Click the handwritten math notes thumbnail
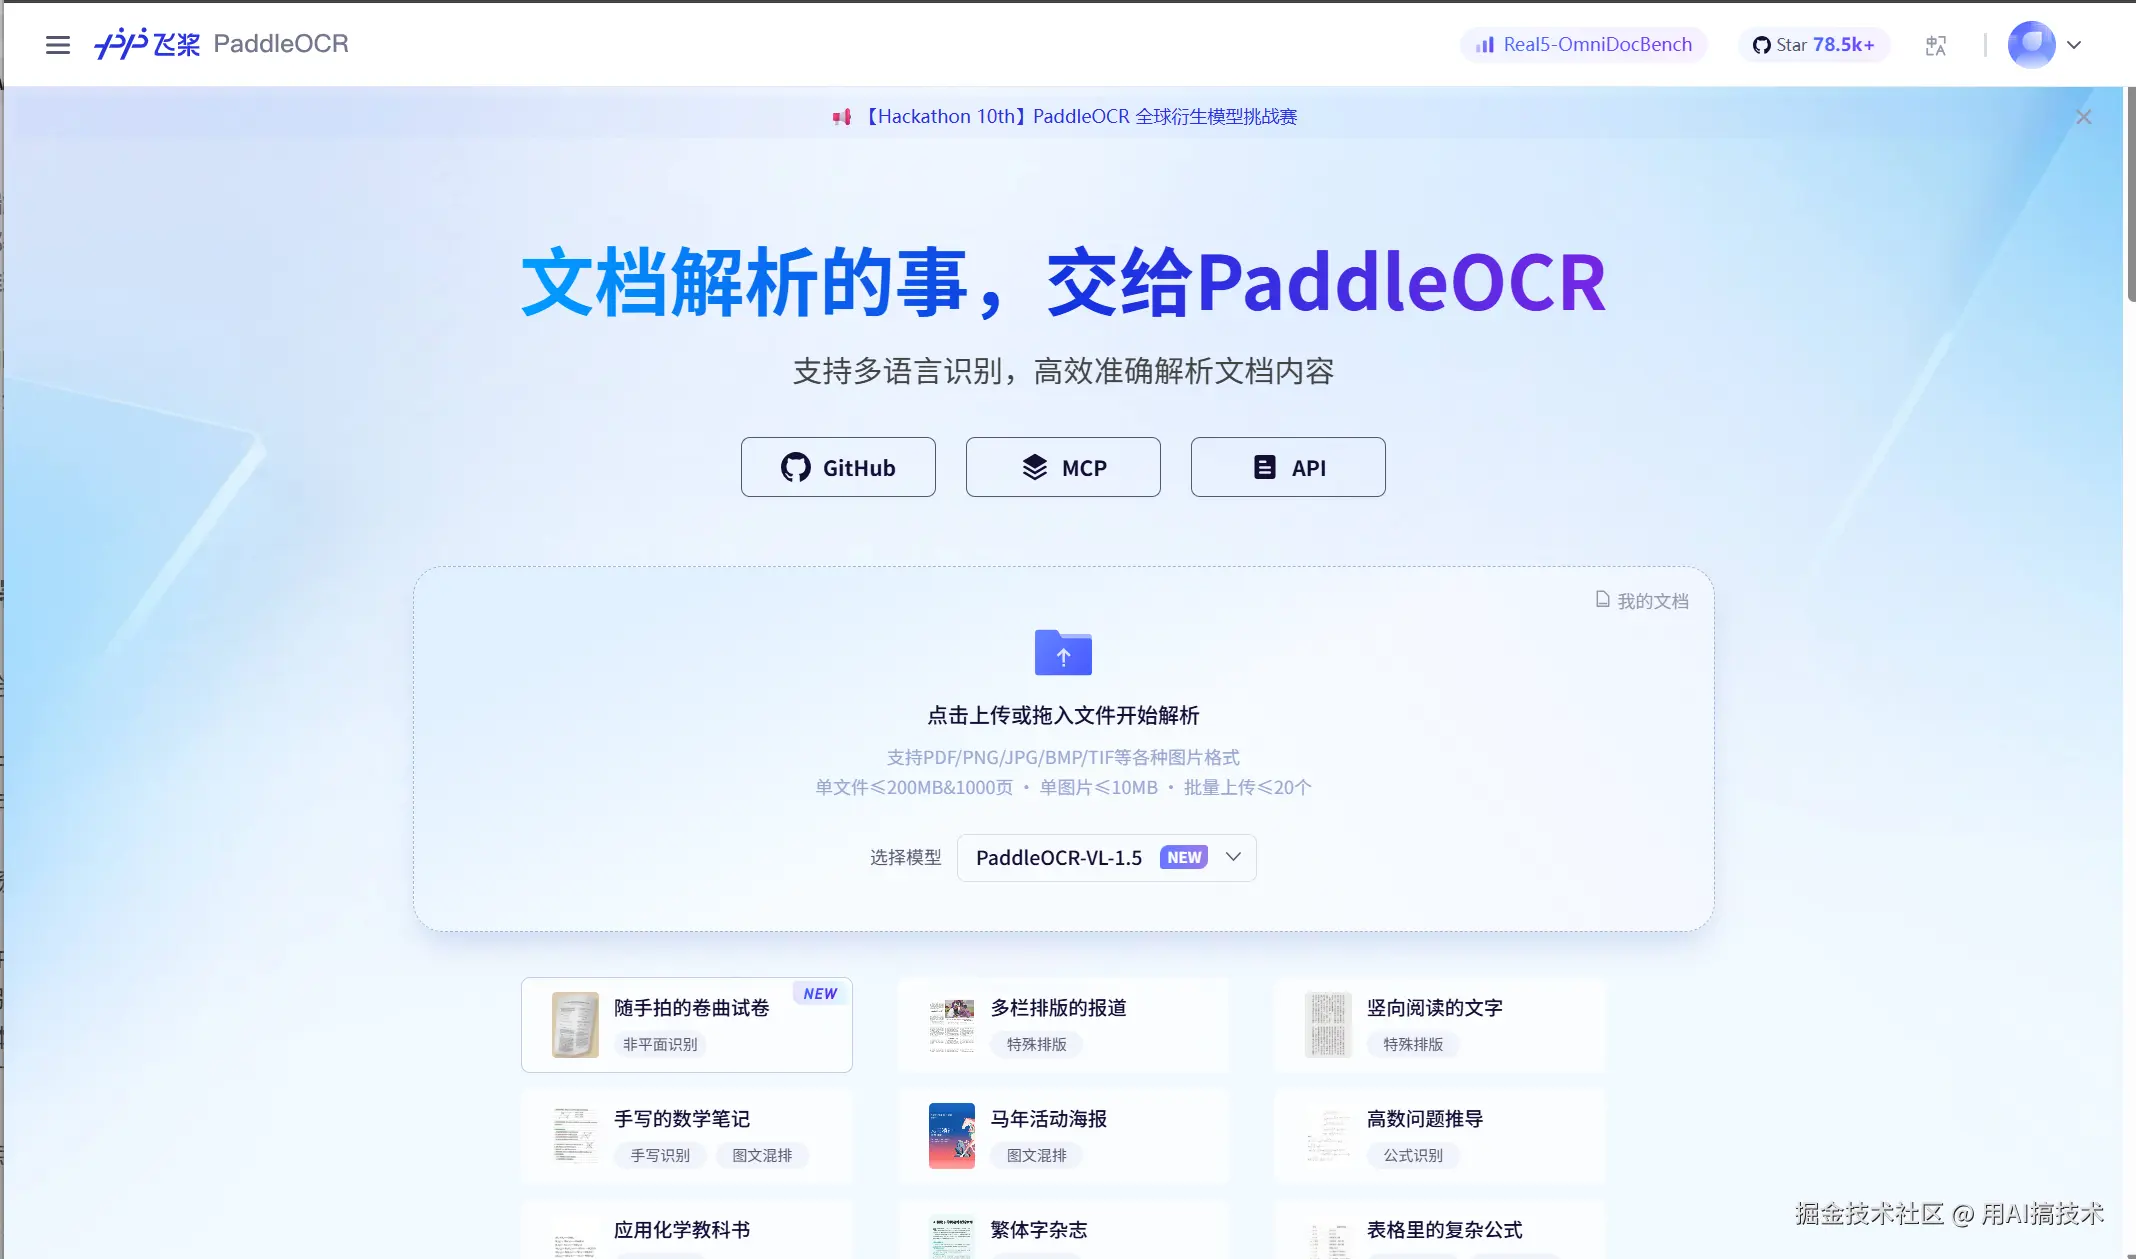 (x=575, y=1136)
